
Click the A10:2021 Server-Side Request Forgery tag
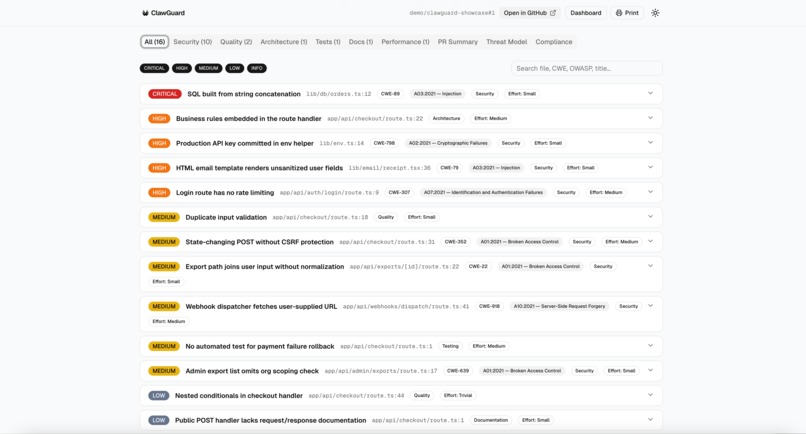pos(559,306)
